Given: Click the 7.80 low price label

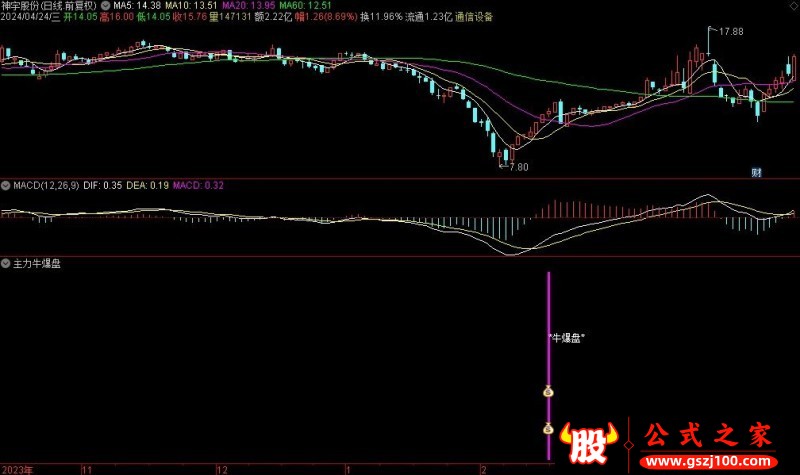Looking at the screenshot, I should [519, 167].
